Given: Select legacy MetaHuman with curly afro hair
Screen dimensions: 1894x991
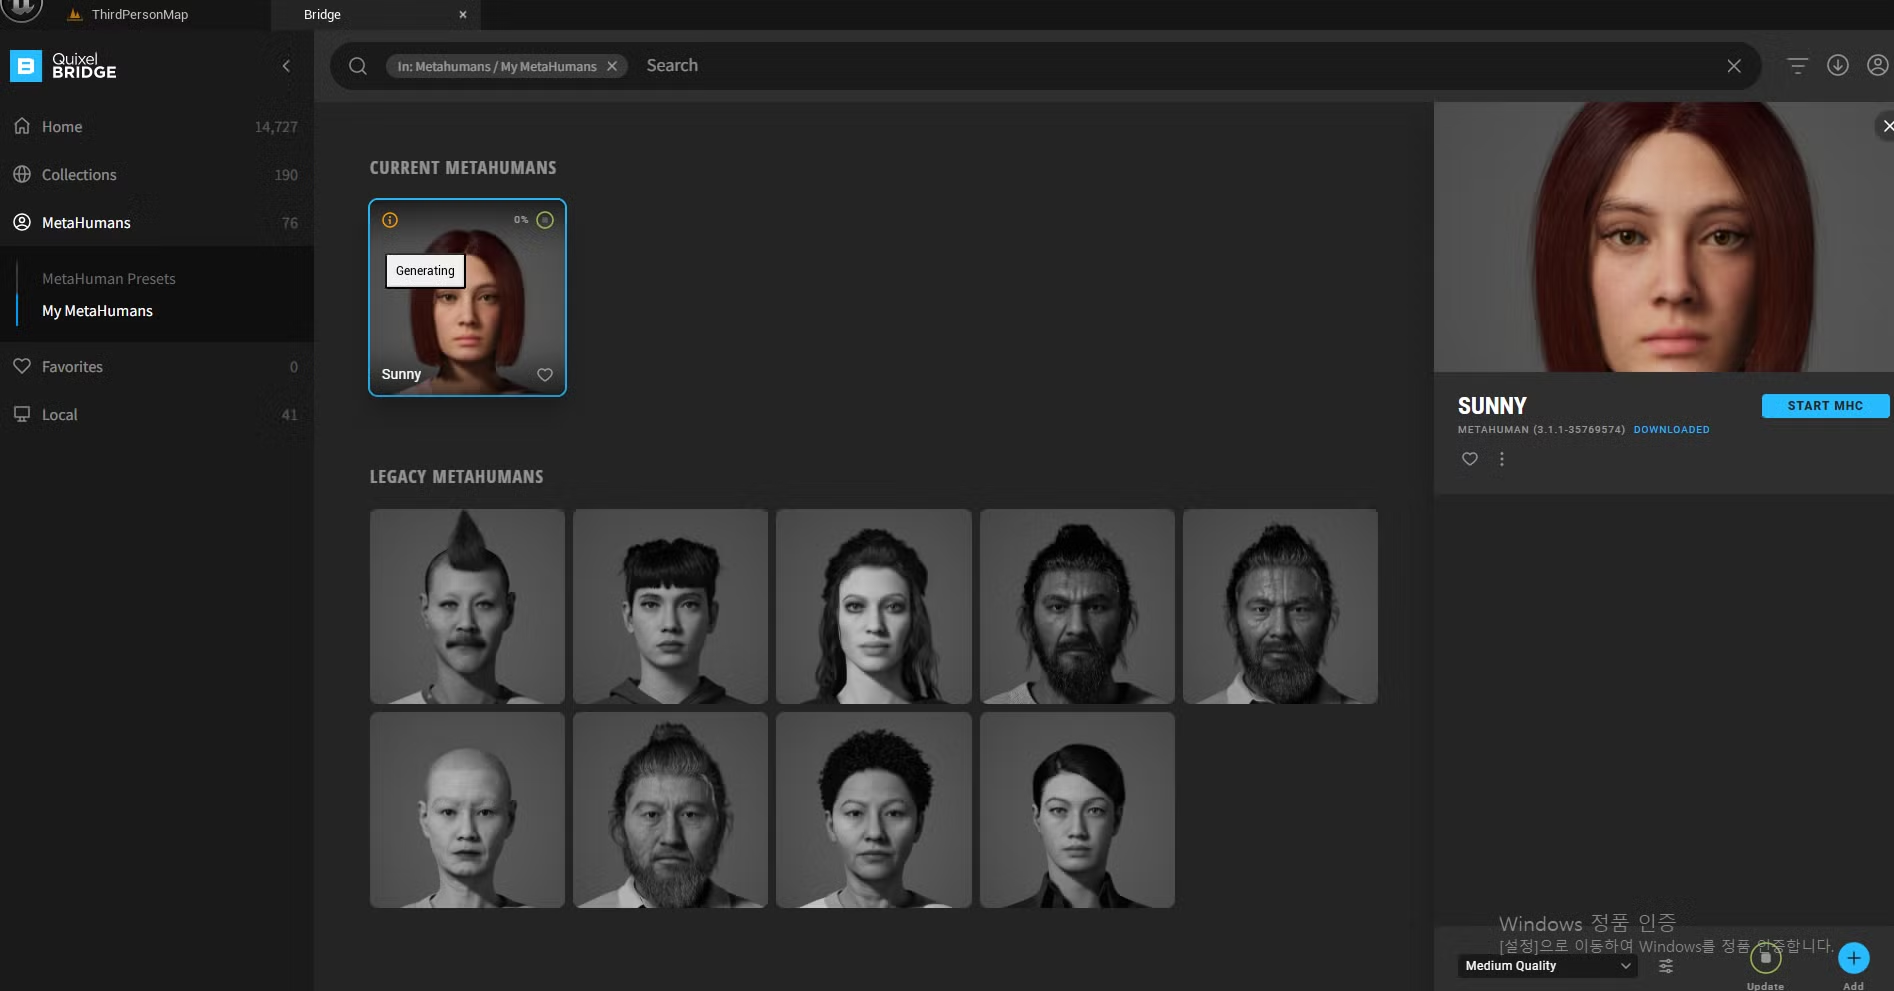Looking at the screenshot, I should 874,810.
